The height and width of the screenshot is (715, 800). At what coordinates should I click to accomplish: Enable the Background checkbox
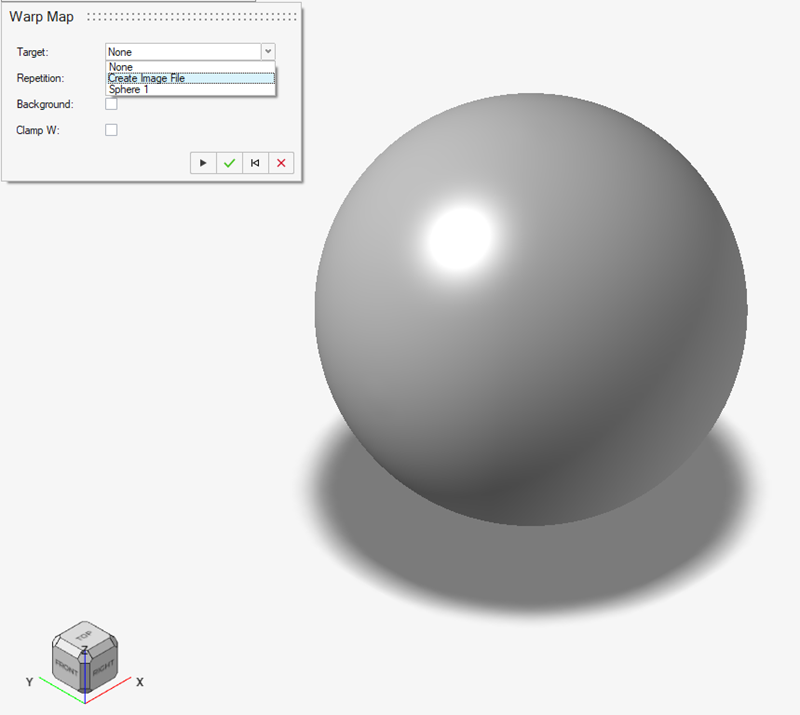tap(111, 104)
